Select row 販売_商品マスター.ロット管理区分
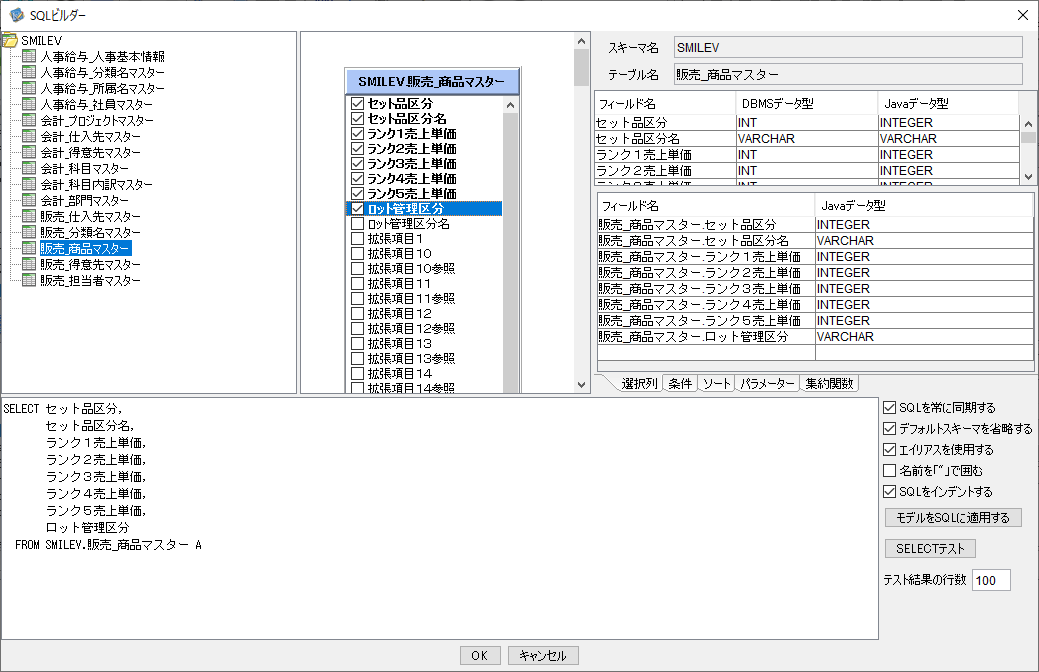The width and height of the screenshot is (1039, 672). click(x=815, y=337)
